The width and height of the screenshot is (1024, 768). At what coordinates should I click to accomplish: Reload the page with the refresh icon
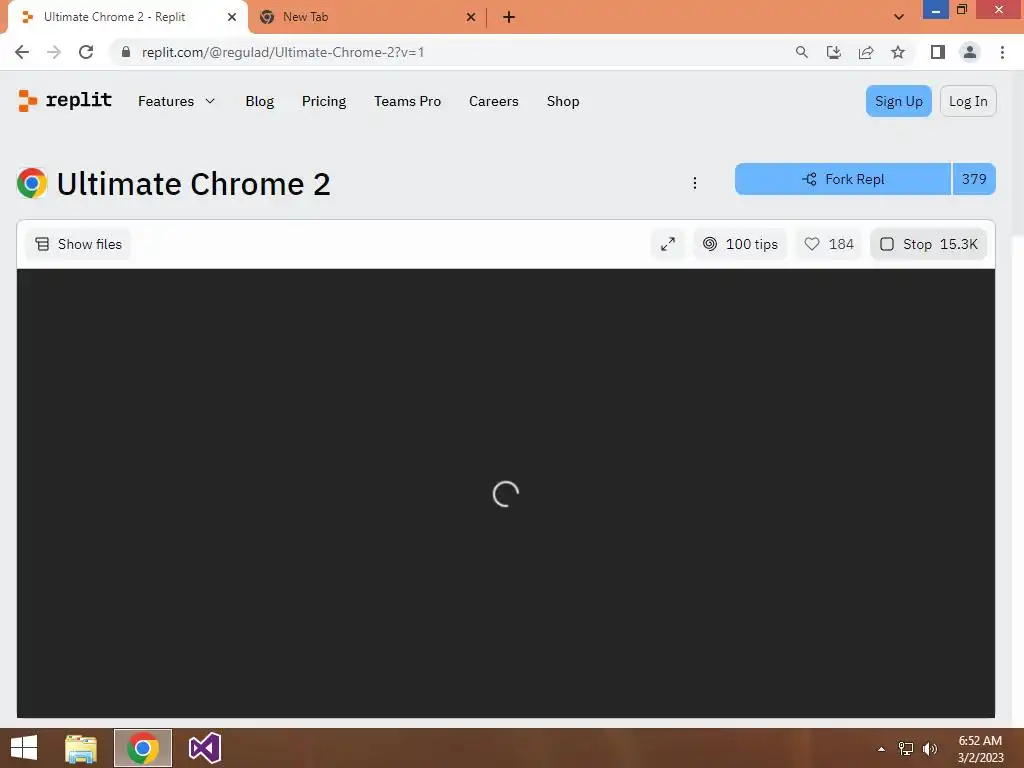(86, 52)
